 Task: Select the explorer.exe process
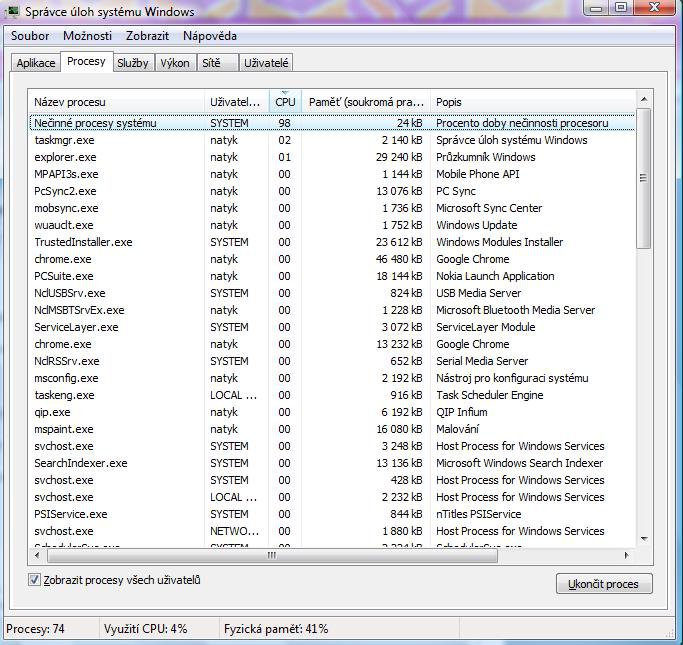[332, 157]
